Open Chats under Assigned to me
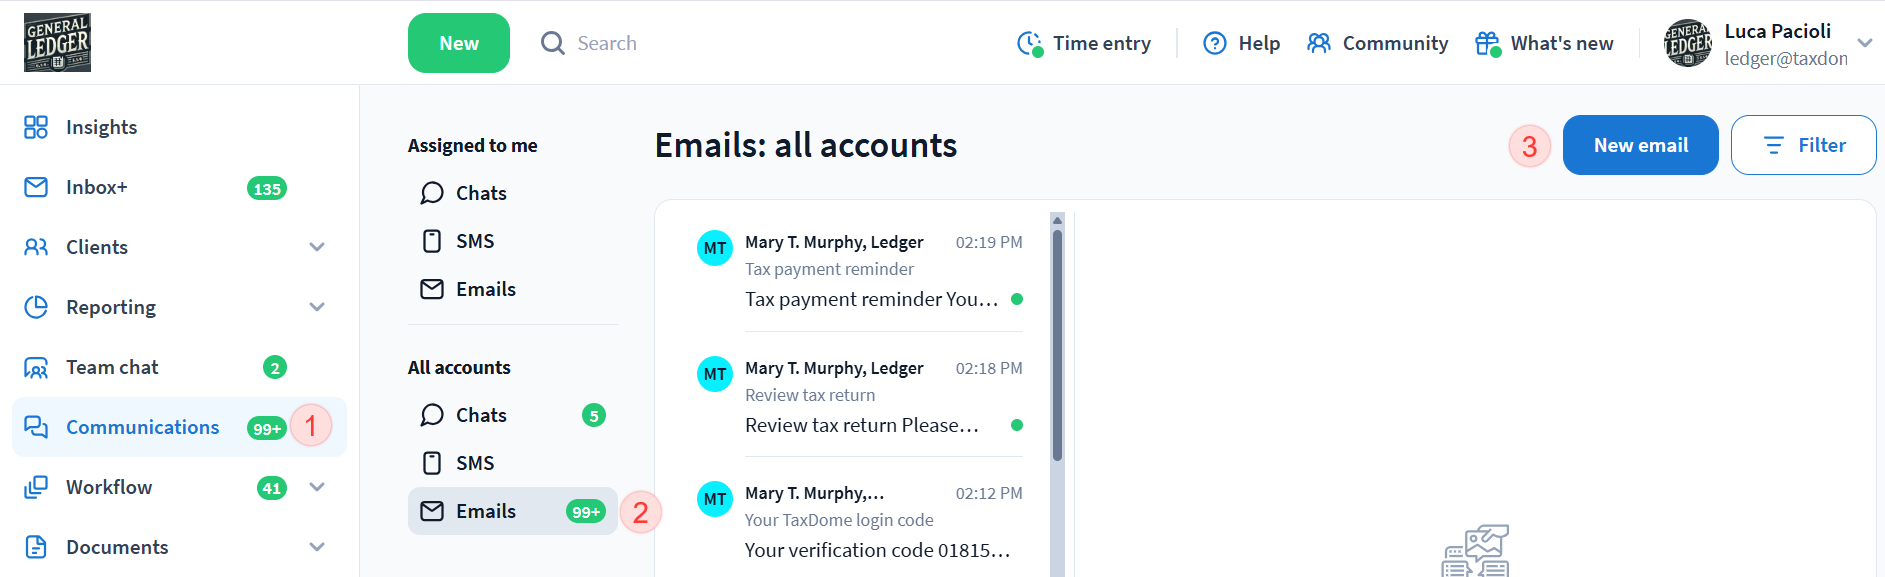The width and height of the screenshot is (1885, 577). [x=481, y=193]
